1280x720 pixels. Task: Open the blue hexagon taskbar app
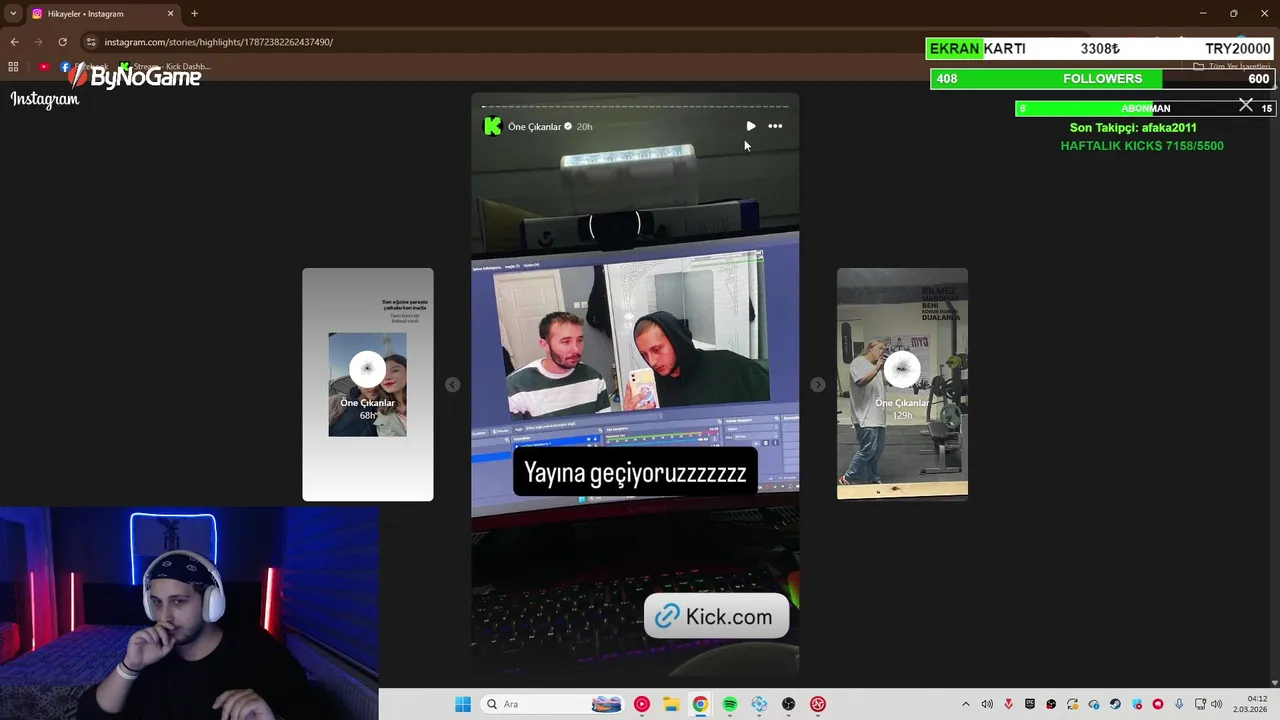pyautogui.click(x=759, y=704)
